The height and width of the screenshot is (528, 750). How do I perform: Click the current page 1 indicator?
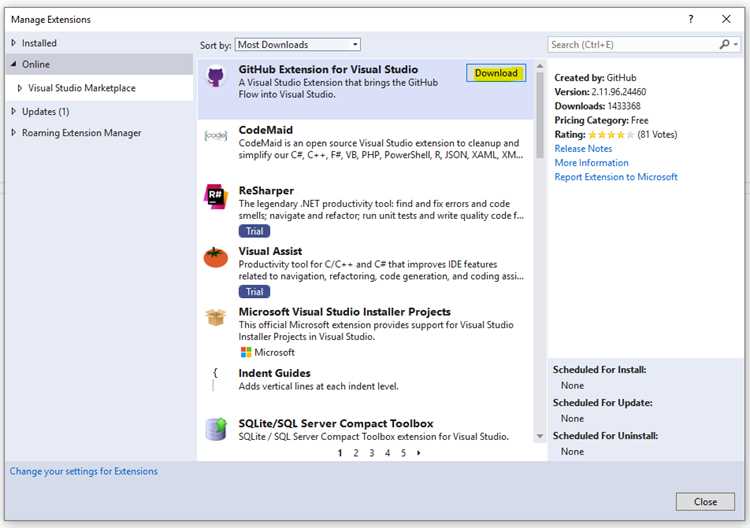340,453
